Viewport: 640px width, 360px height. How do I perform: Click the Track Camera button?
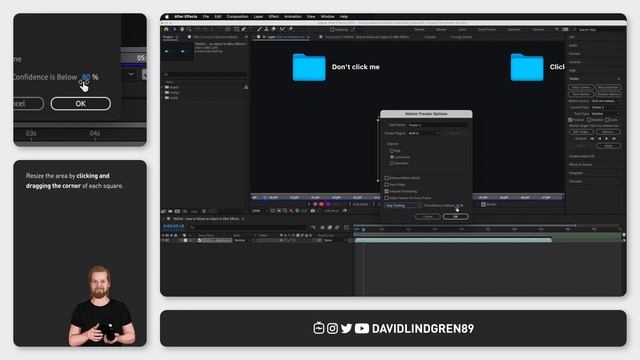(581, 87)
